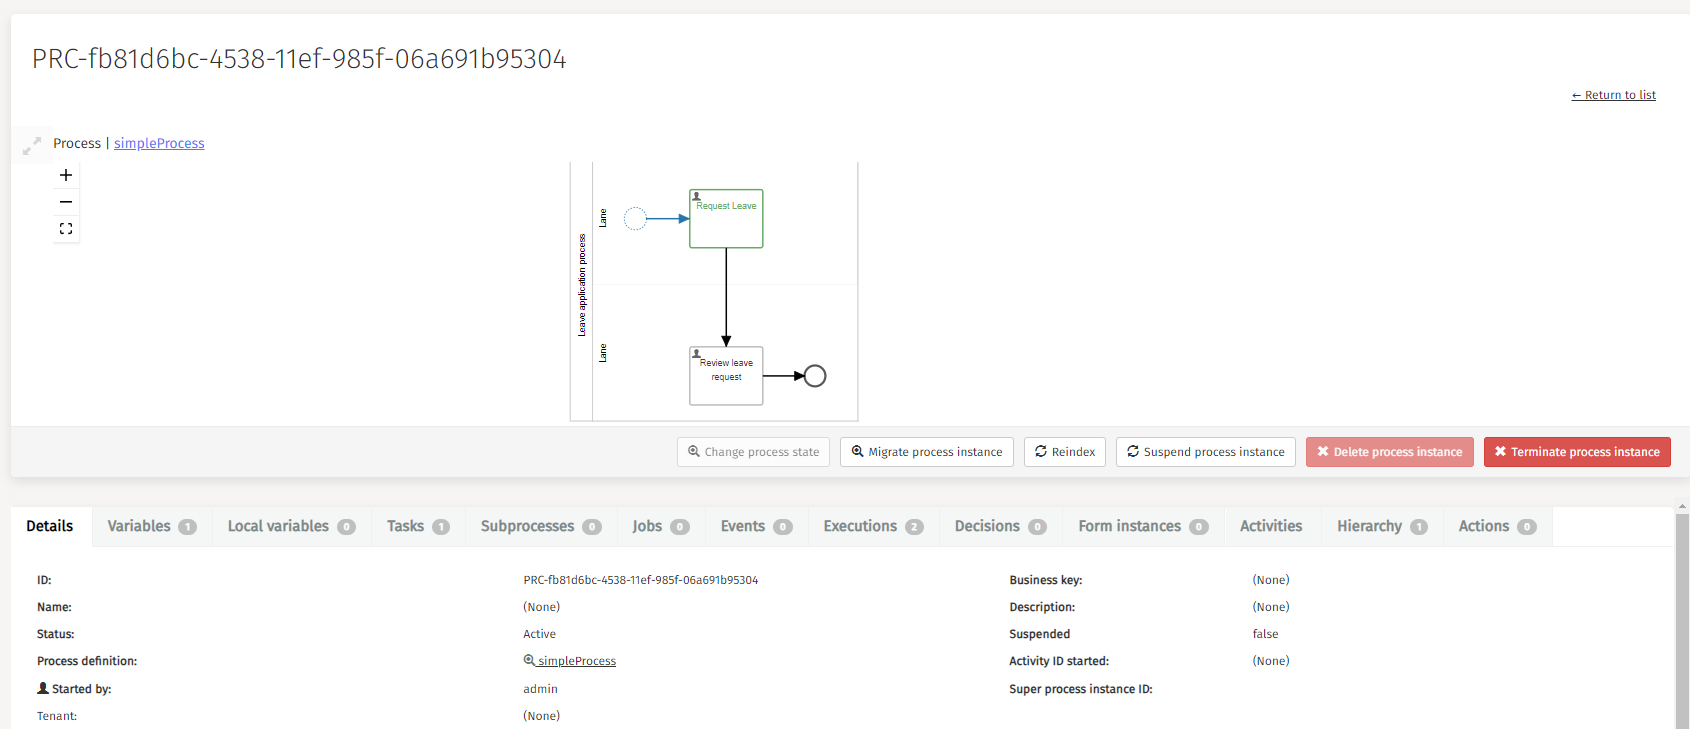Screen dimensions: 1690x729
Task: Suspend the process instance
Action: point(1205,452)
